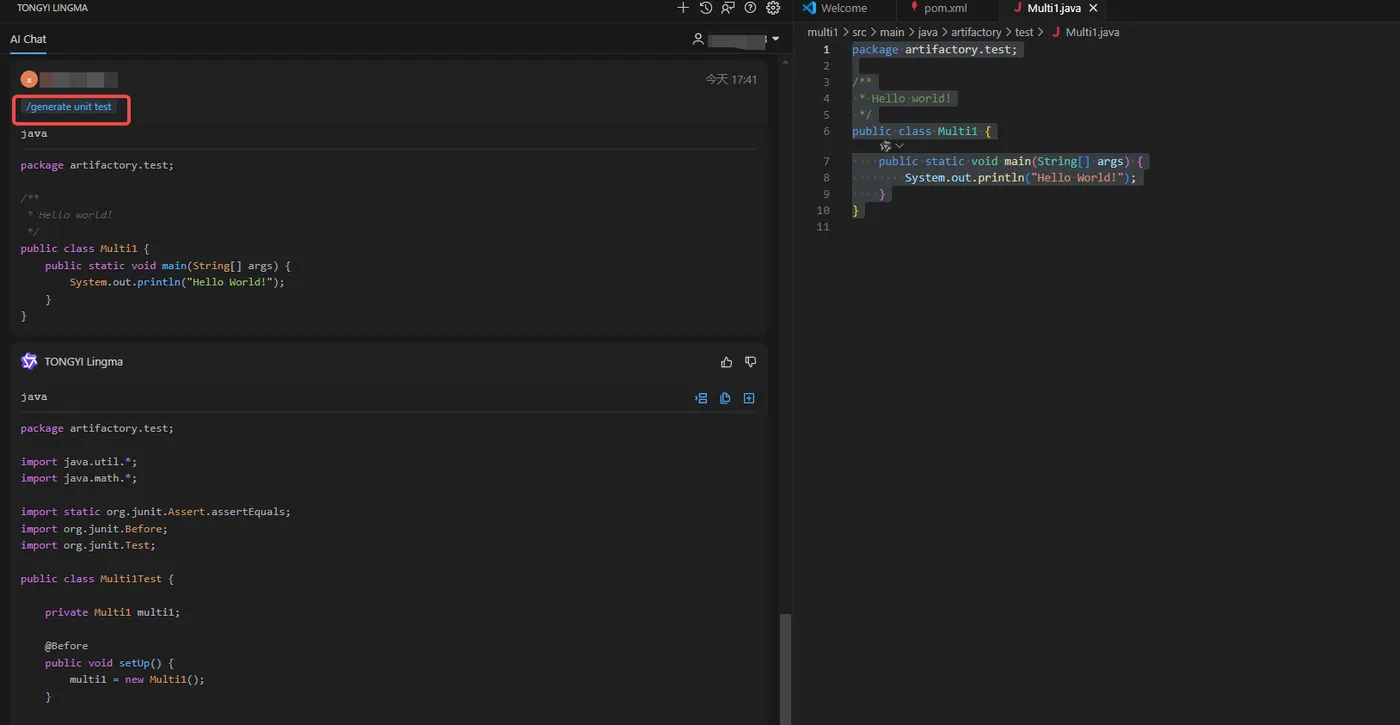This screenshot has width=1400, height=725.
Task: Start a new chat with the plus icon
Action: coord(683,8)
